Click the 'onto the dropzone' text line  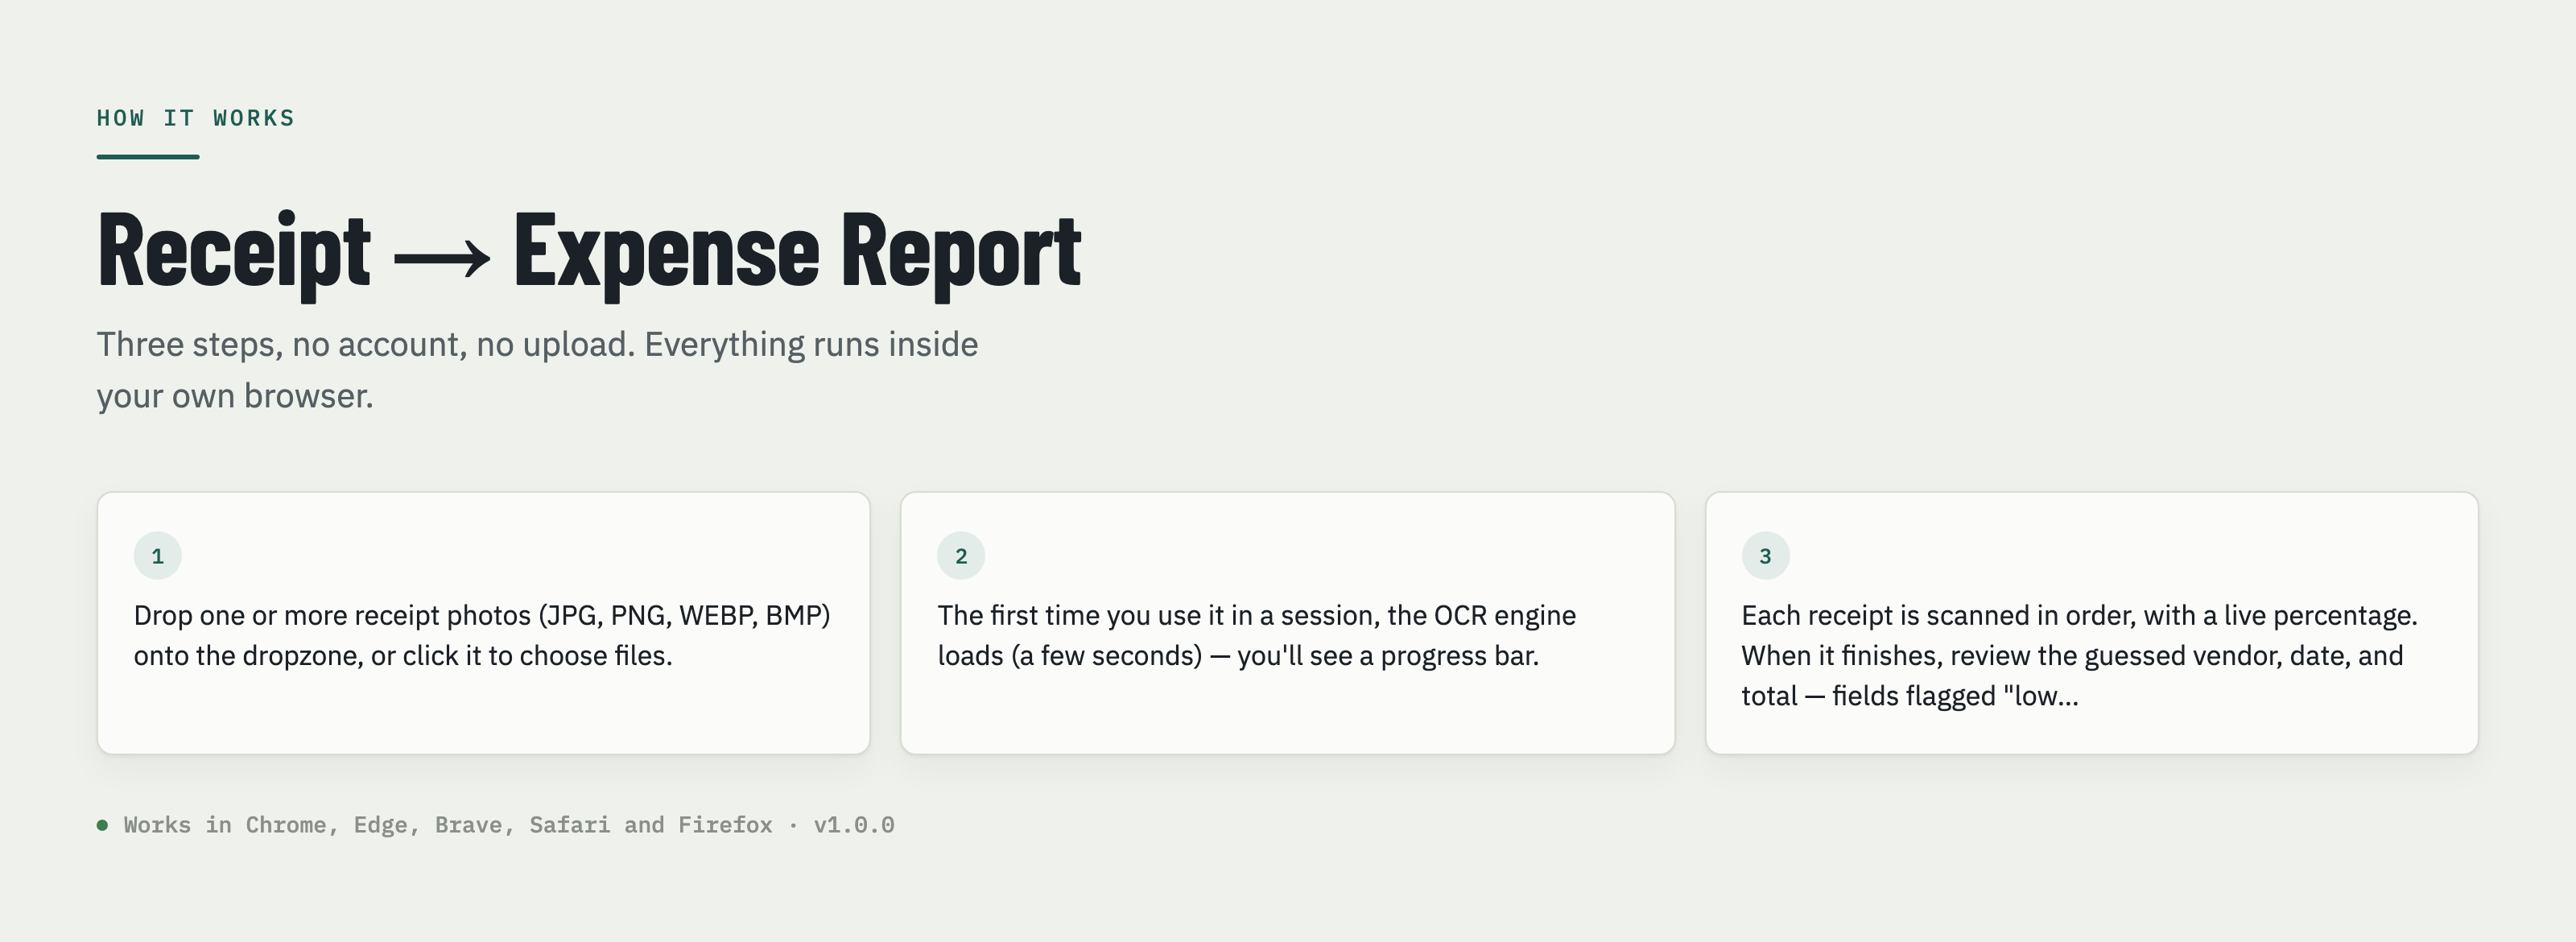[403, 656]
